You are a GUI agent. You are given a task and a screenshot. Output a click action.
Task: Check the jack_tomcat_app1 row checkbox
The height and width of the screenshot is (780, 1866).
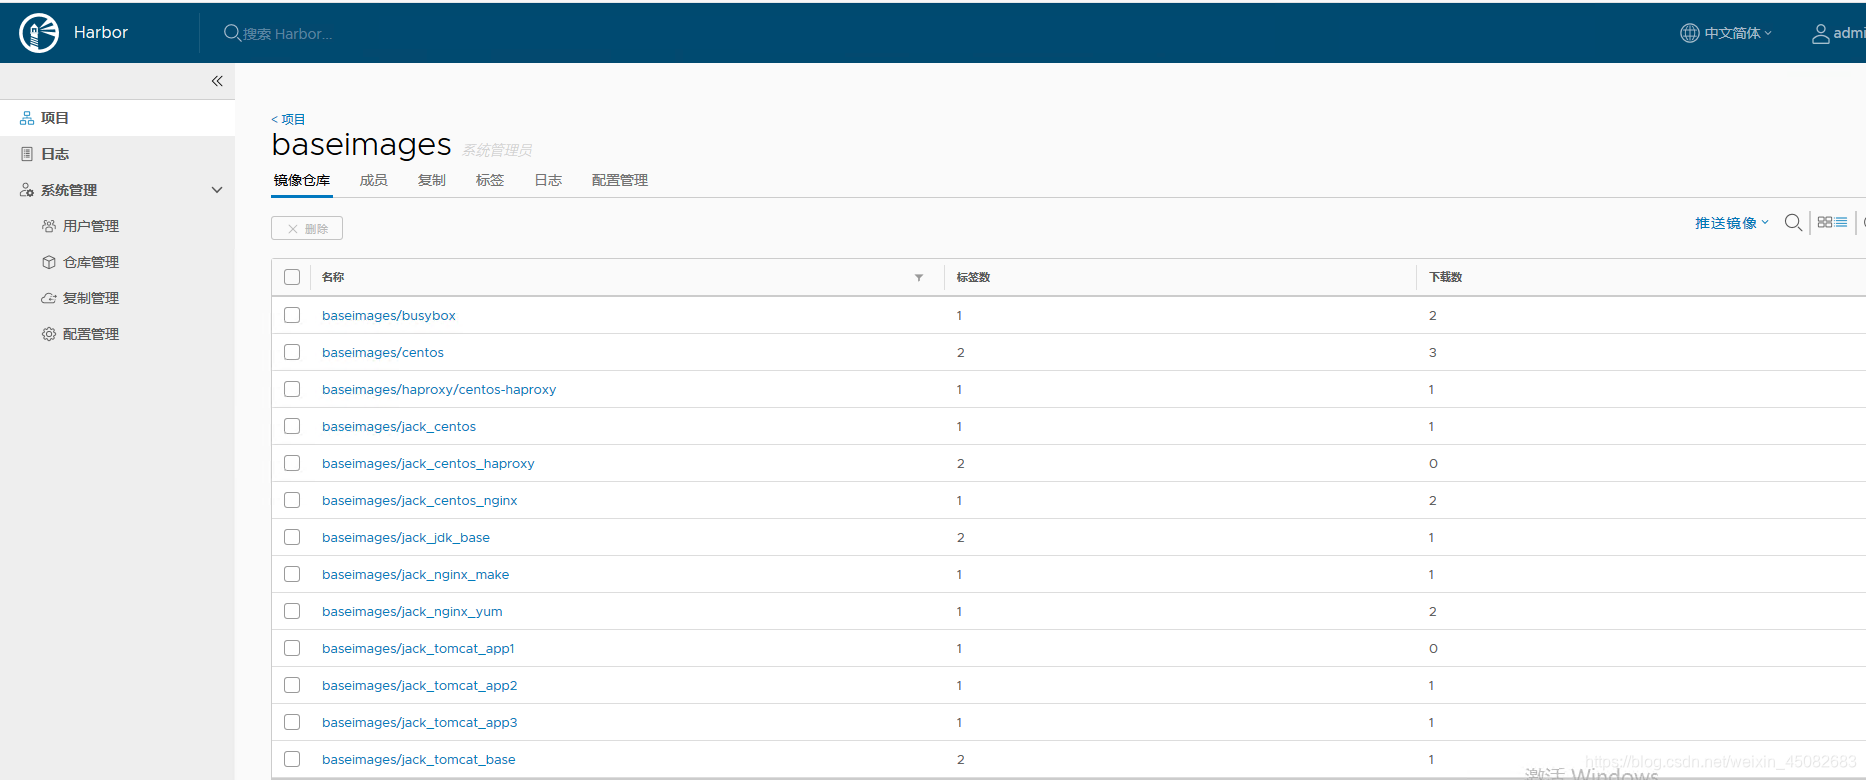292,648
